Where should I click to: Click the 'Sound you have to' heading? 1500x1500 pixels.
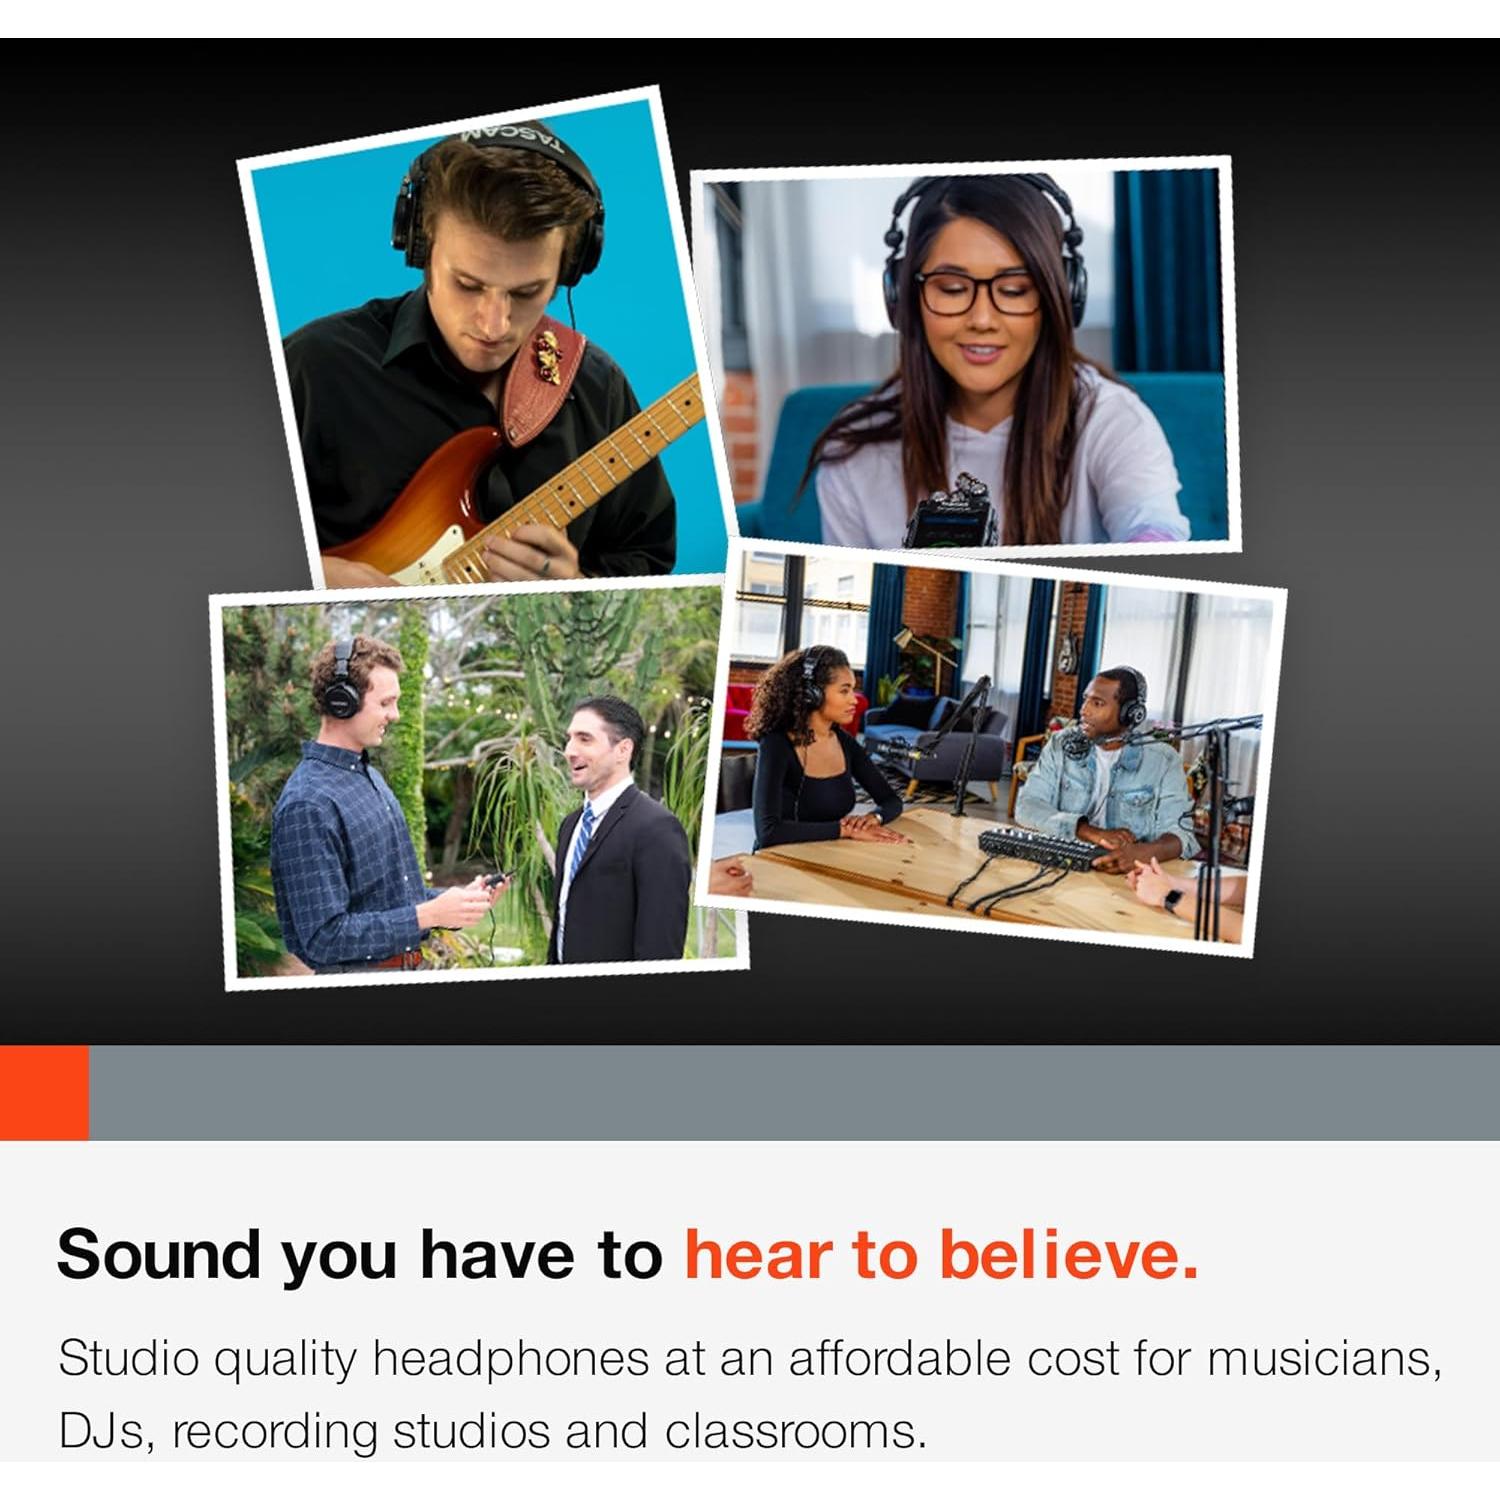pos(360,1256)
